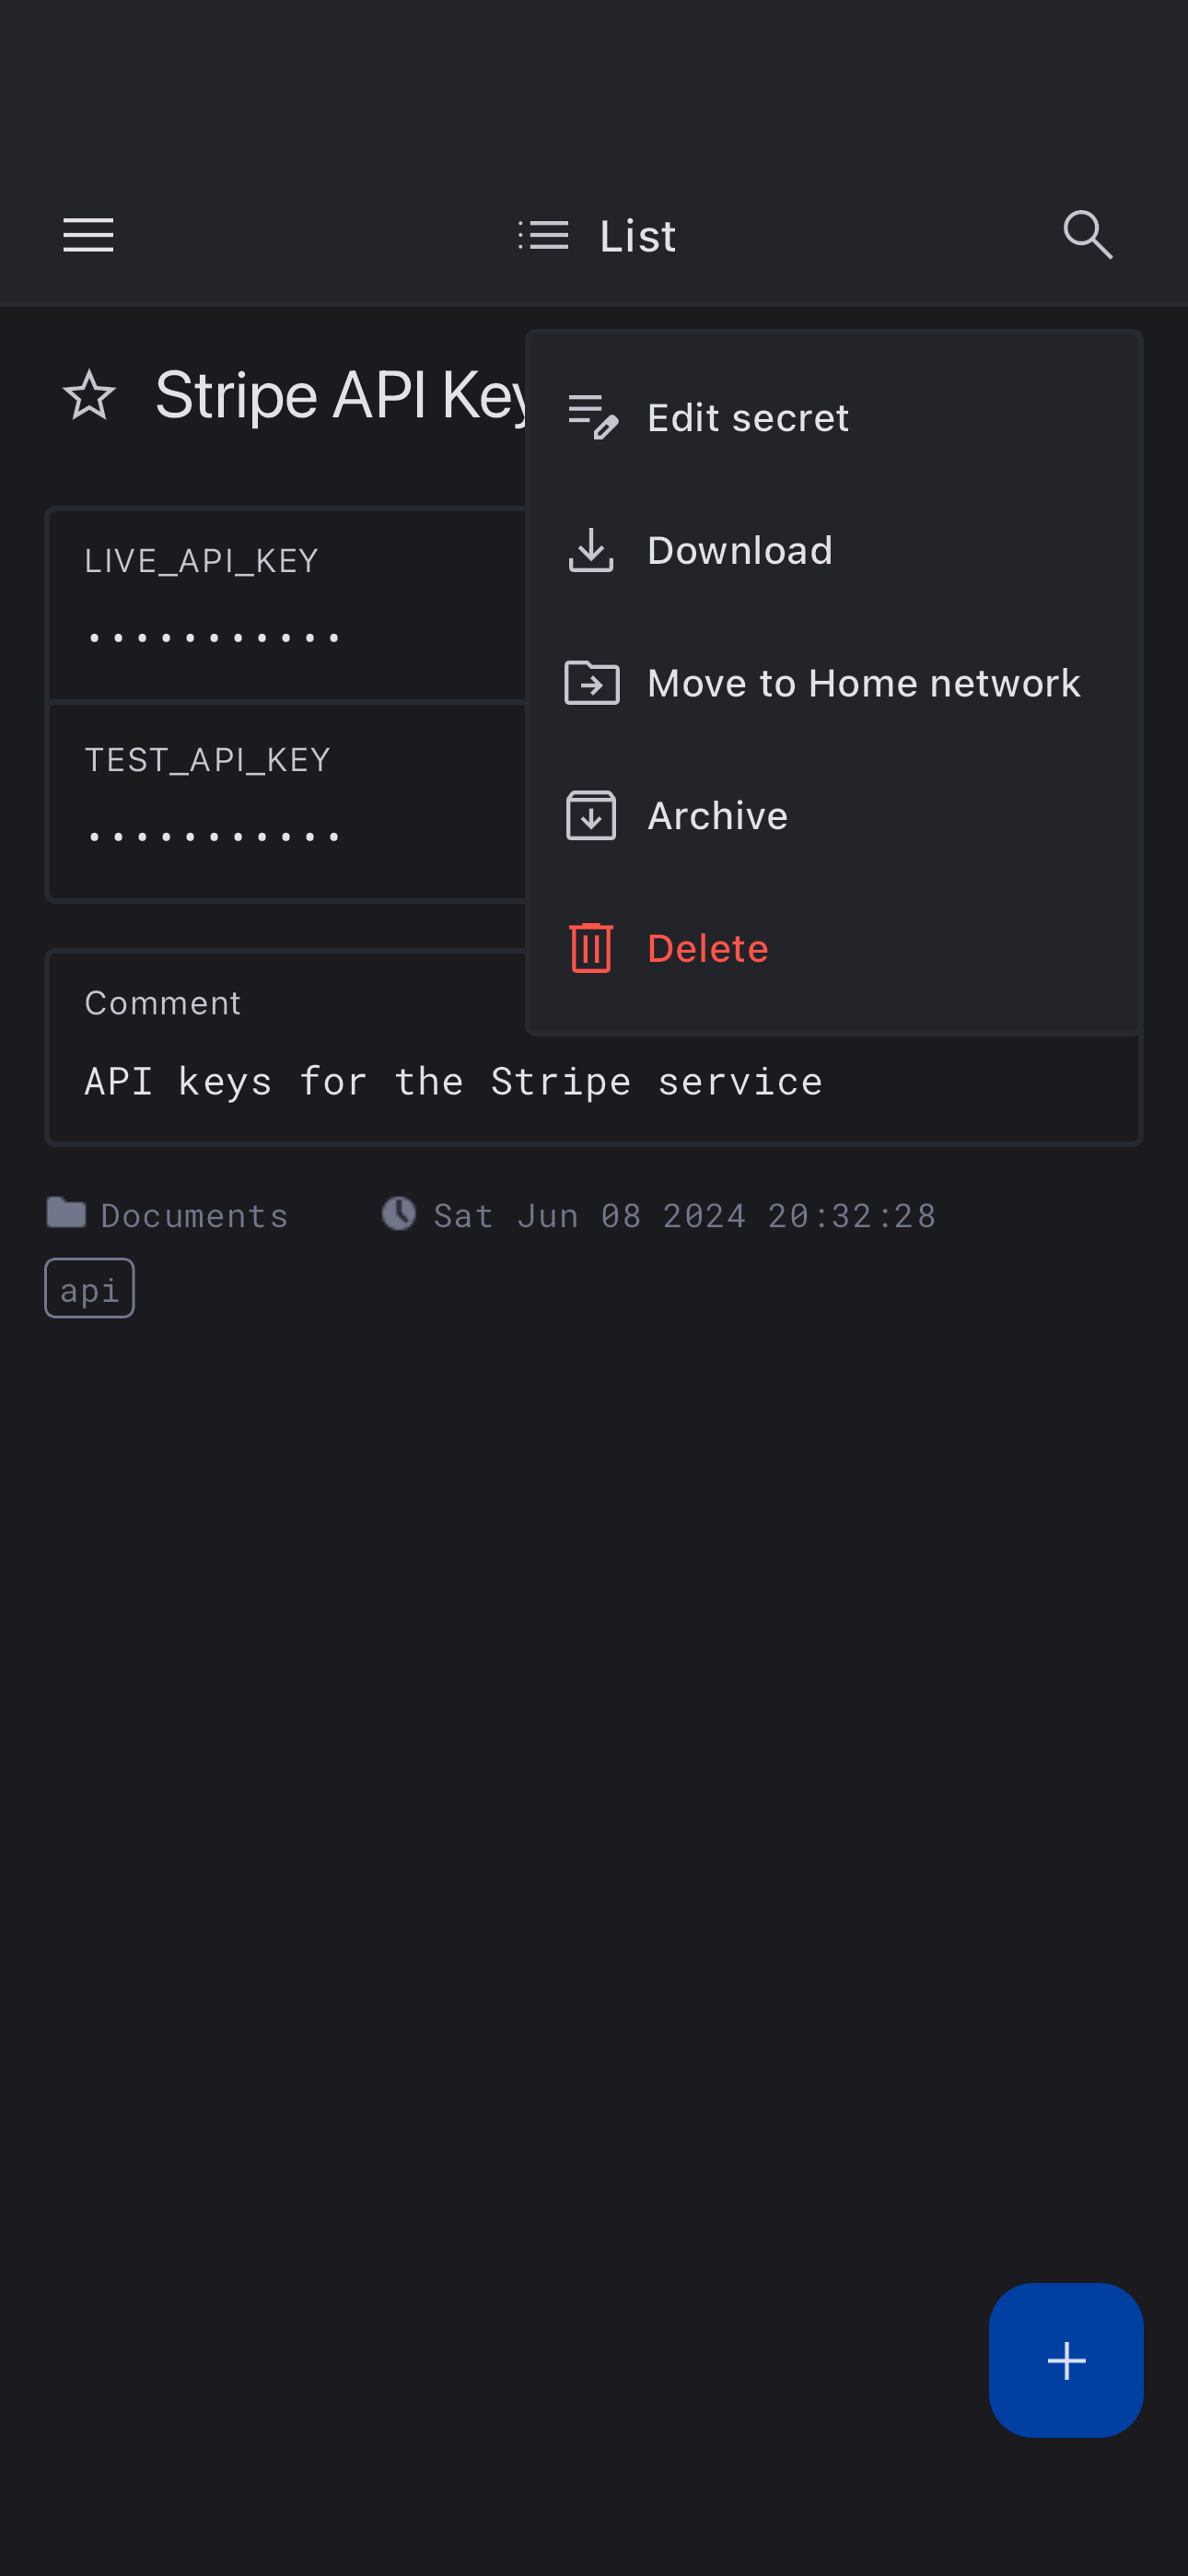
Task: Open the hamburger navigation menu
Action: point(88,236)
